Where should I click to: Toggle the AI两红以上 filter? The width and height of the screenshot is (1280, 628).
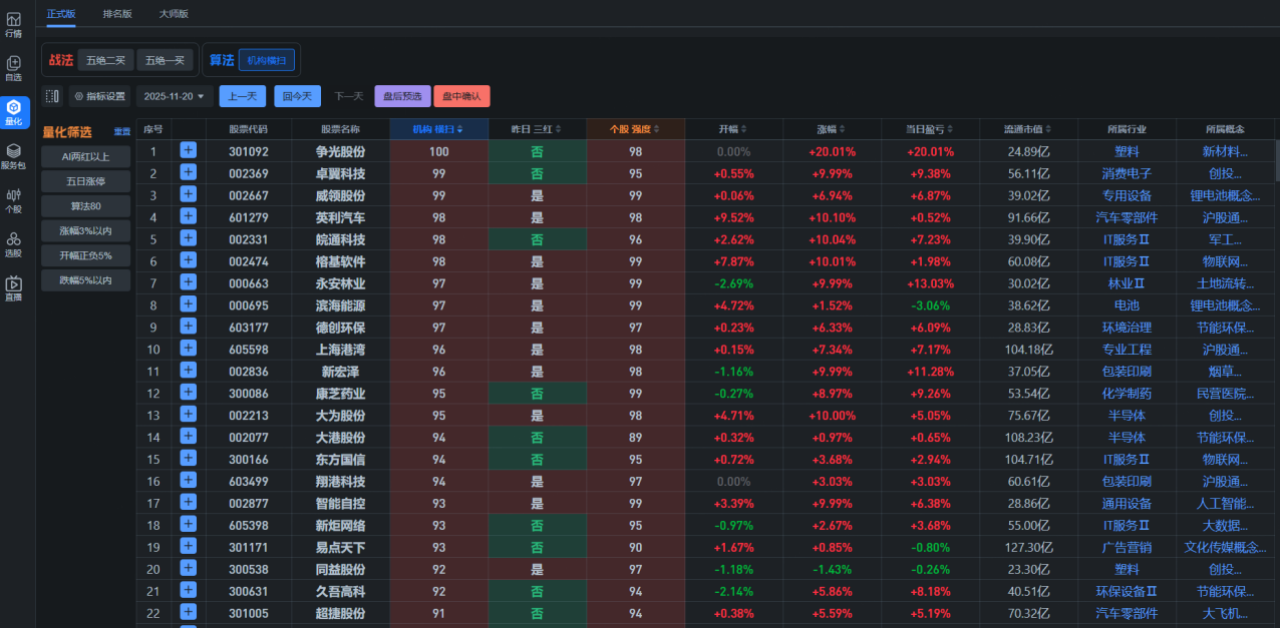[x=85, y=156]
